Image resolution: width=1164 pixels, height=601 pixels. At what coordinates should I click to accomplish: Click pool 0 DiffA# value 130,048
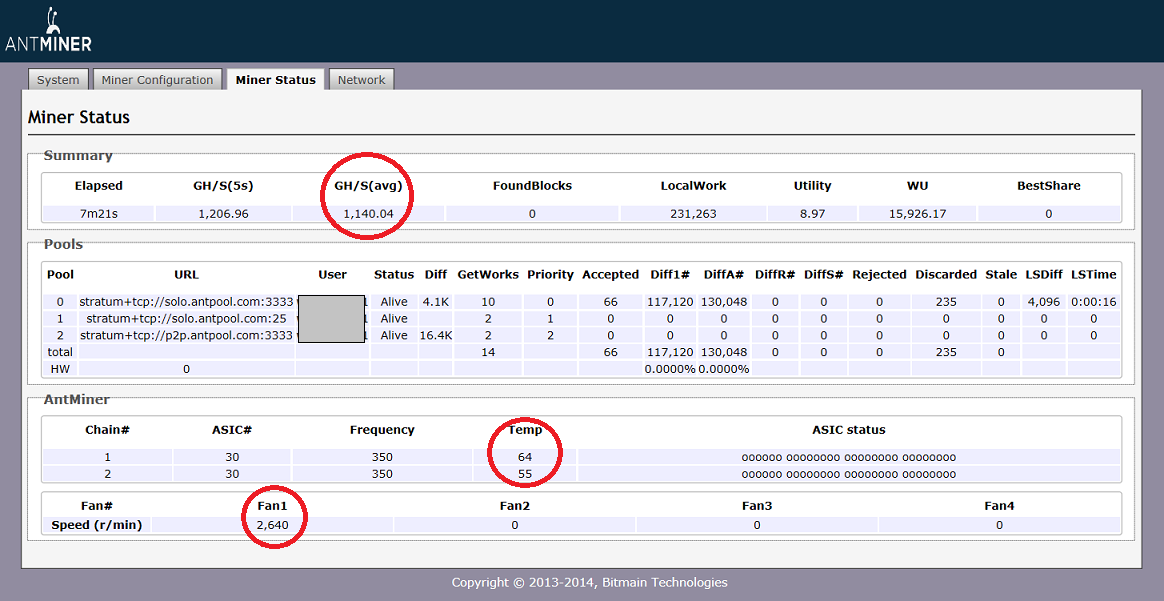tap(724, 302)
